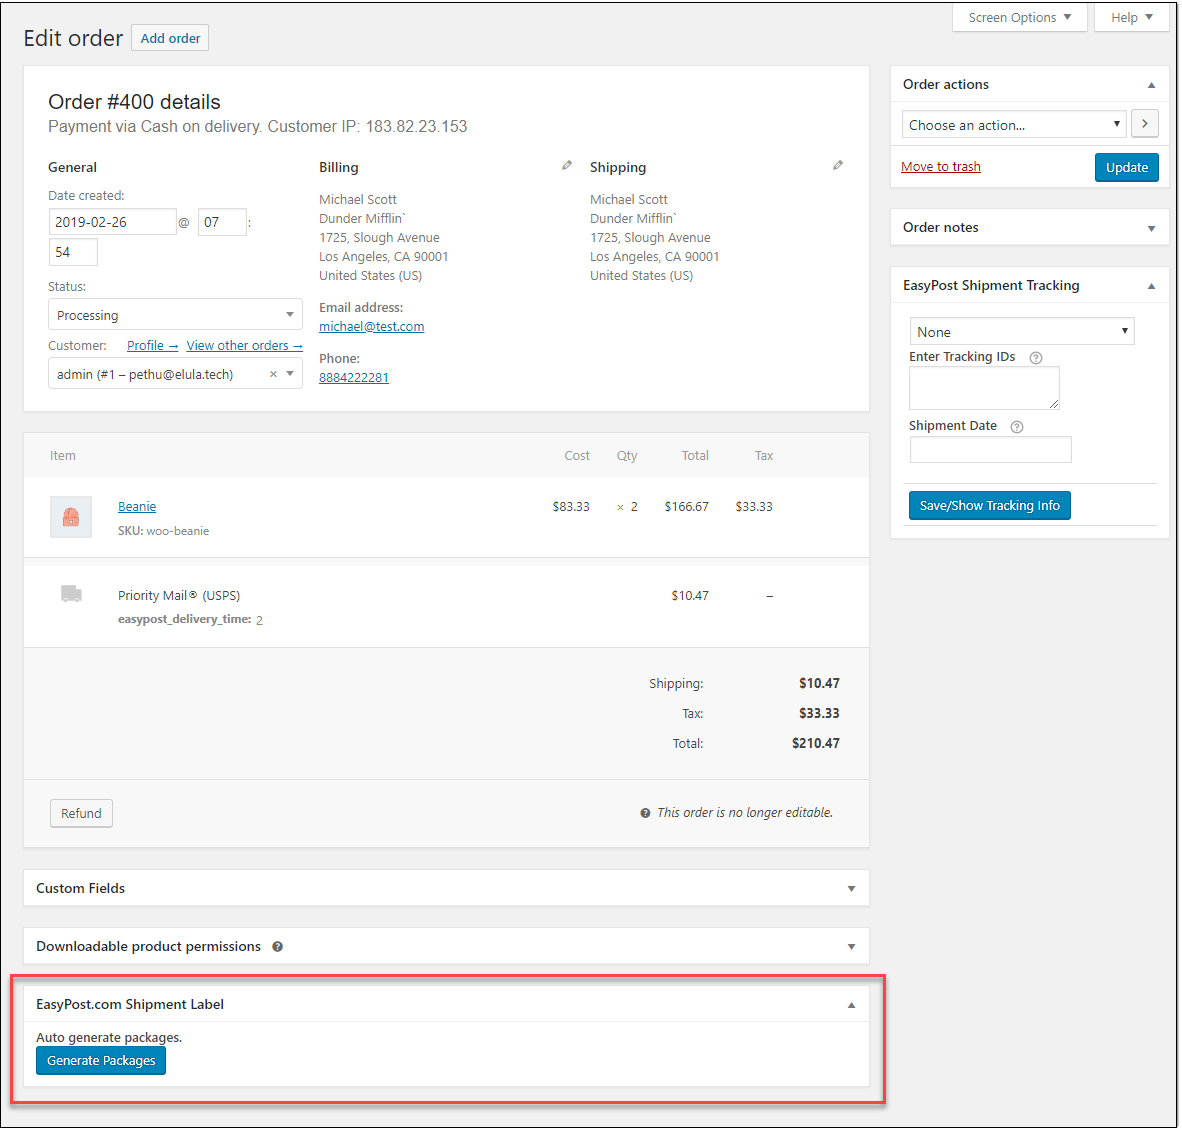Click the Add order button
The height and width of the screenshot is (1131, 1182).
(170, 38)
